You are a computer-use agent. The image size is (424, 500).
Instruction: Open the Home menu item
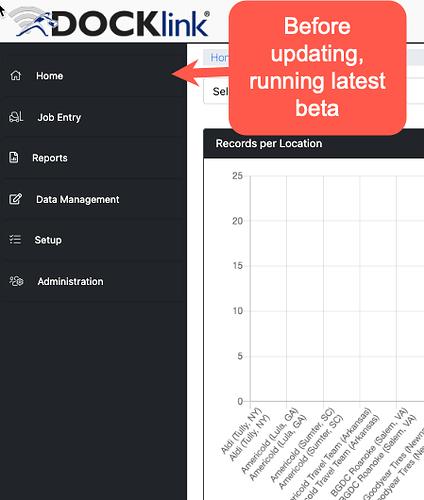pyautogui.click(x=93, y=76)
